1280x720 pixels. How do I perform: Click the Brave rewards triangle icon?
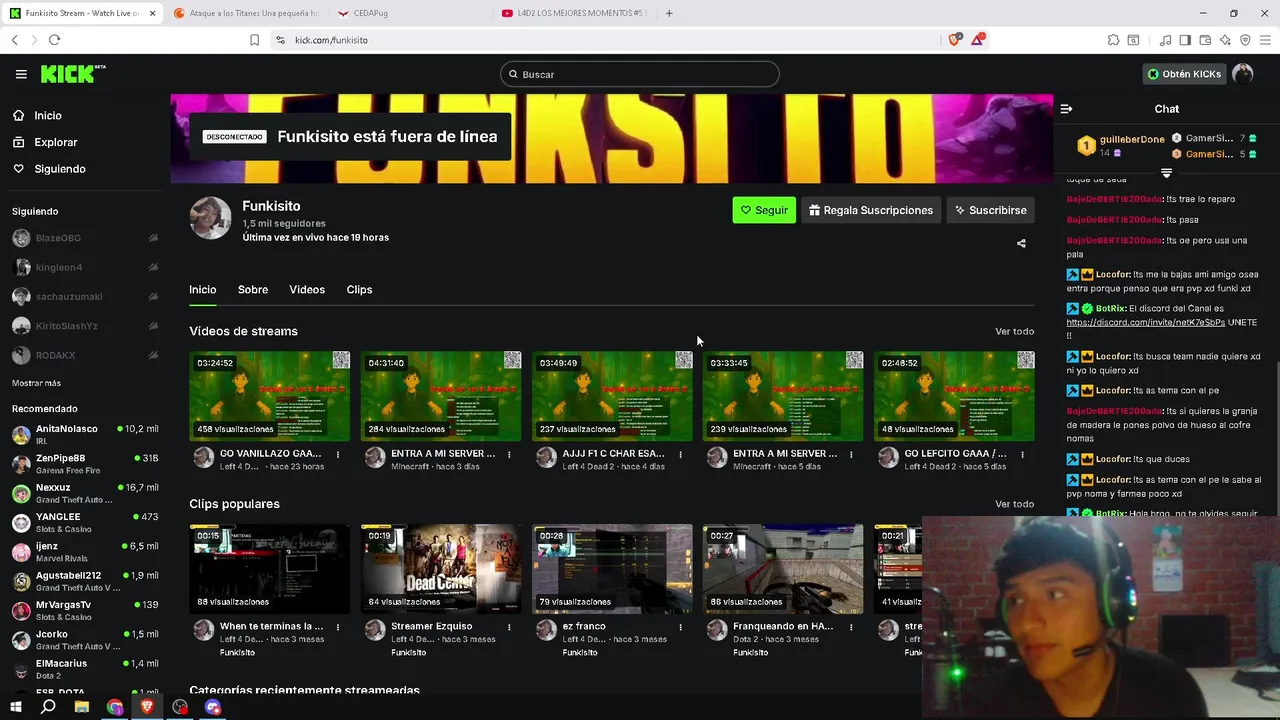[x=977, y=40]
